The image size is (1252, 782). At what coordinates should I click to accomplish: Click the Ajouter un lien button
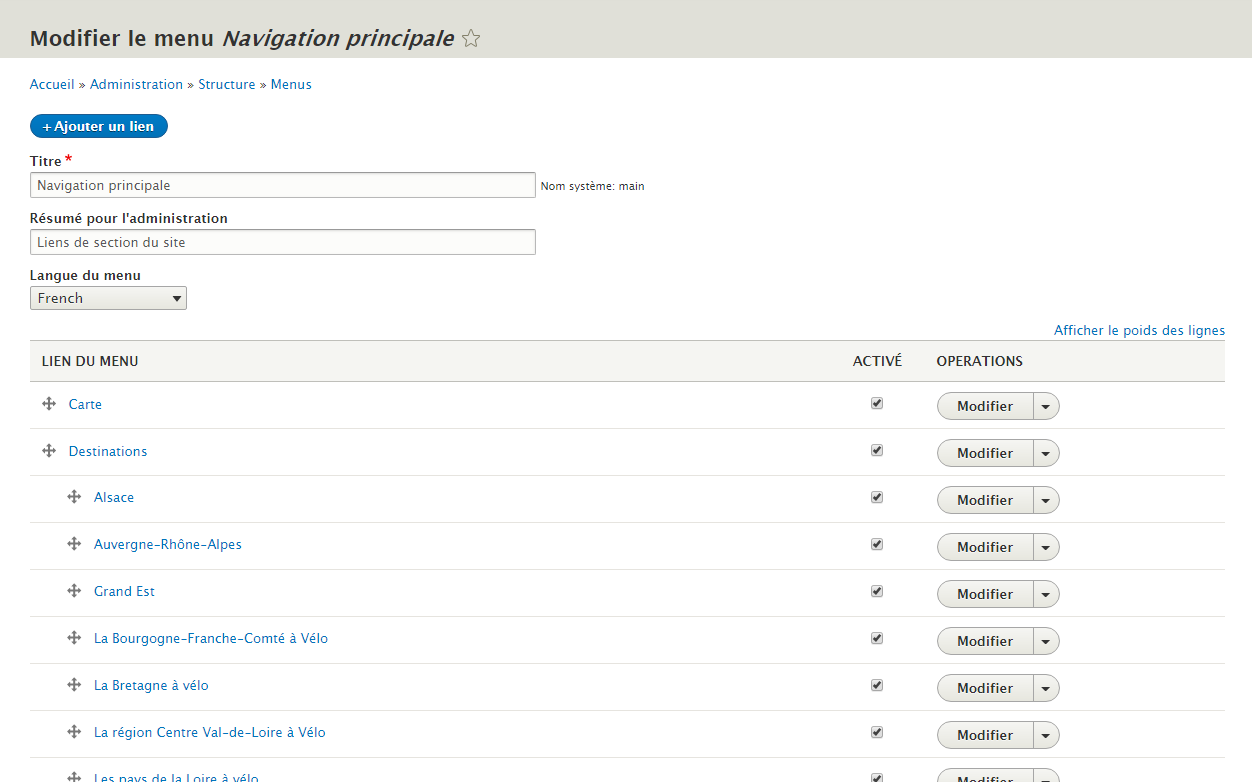tap(99, 127)
